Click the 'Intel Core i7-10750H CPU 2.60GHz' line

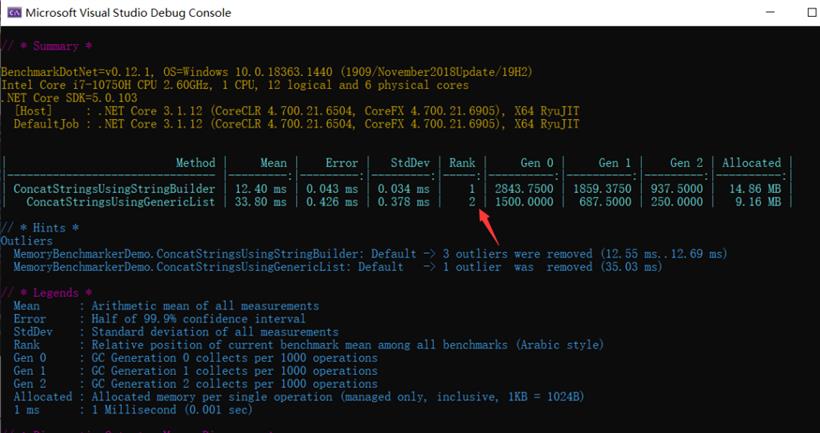[x=235, y=85]
